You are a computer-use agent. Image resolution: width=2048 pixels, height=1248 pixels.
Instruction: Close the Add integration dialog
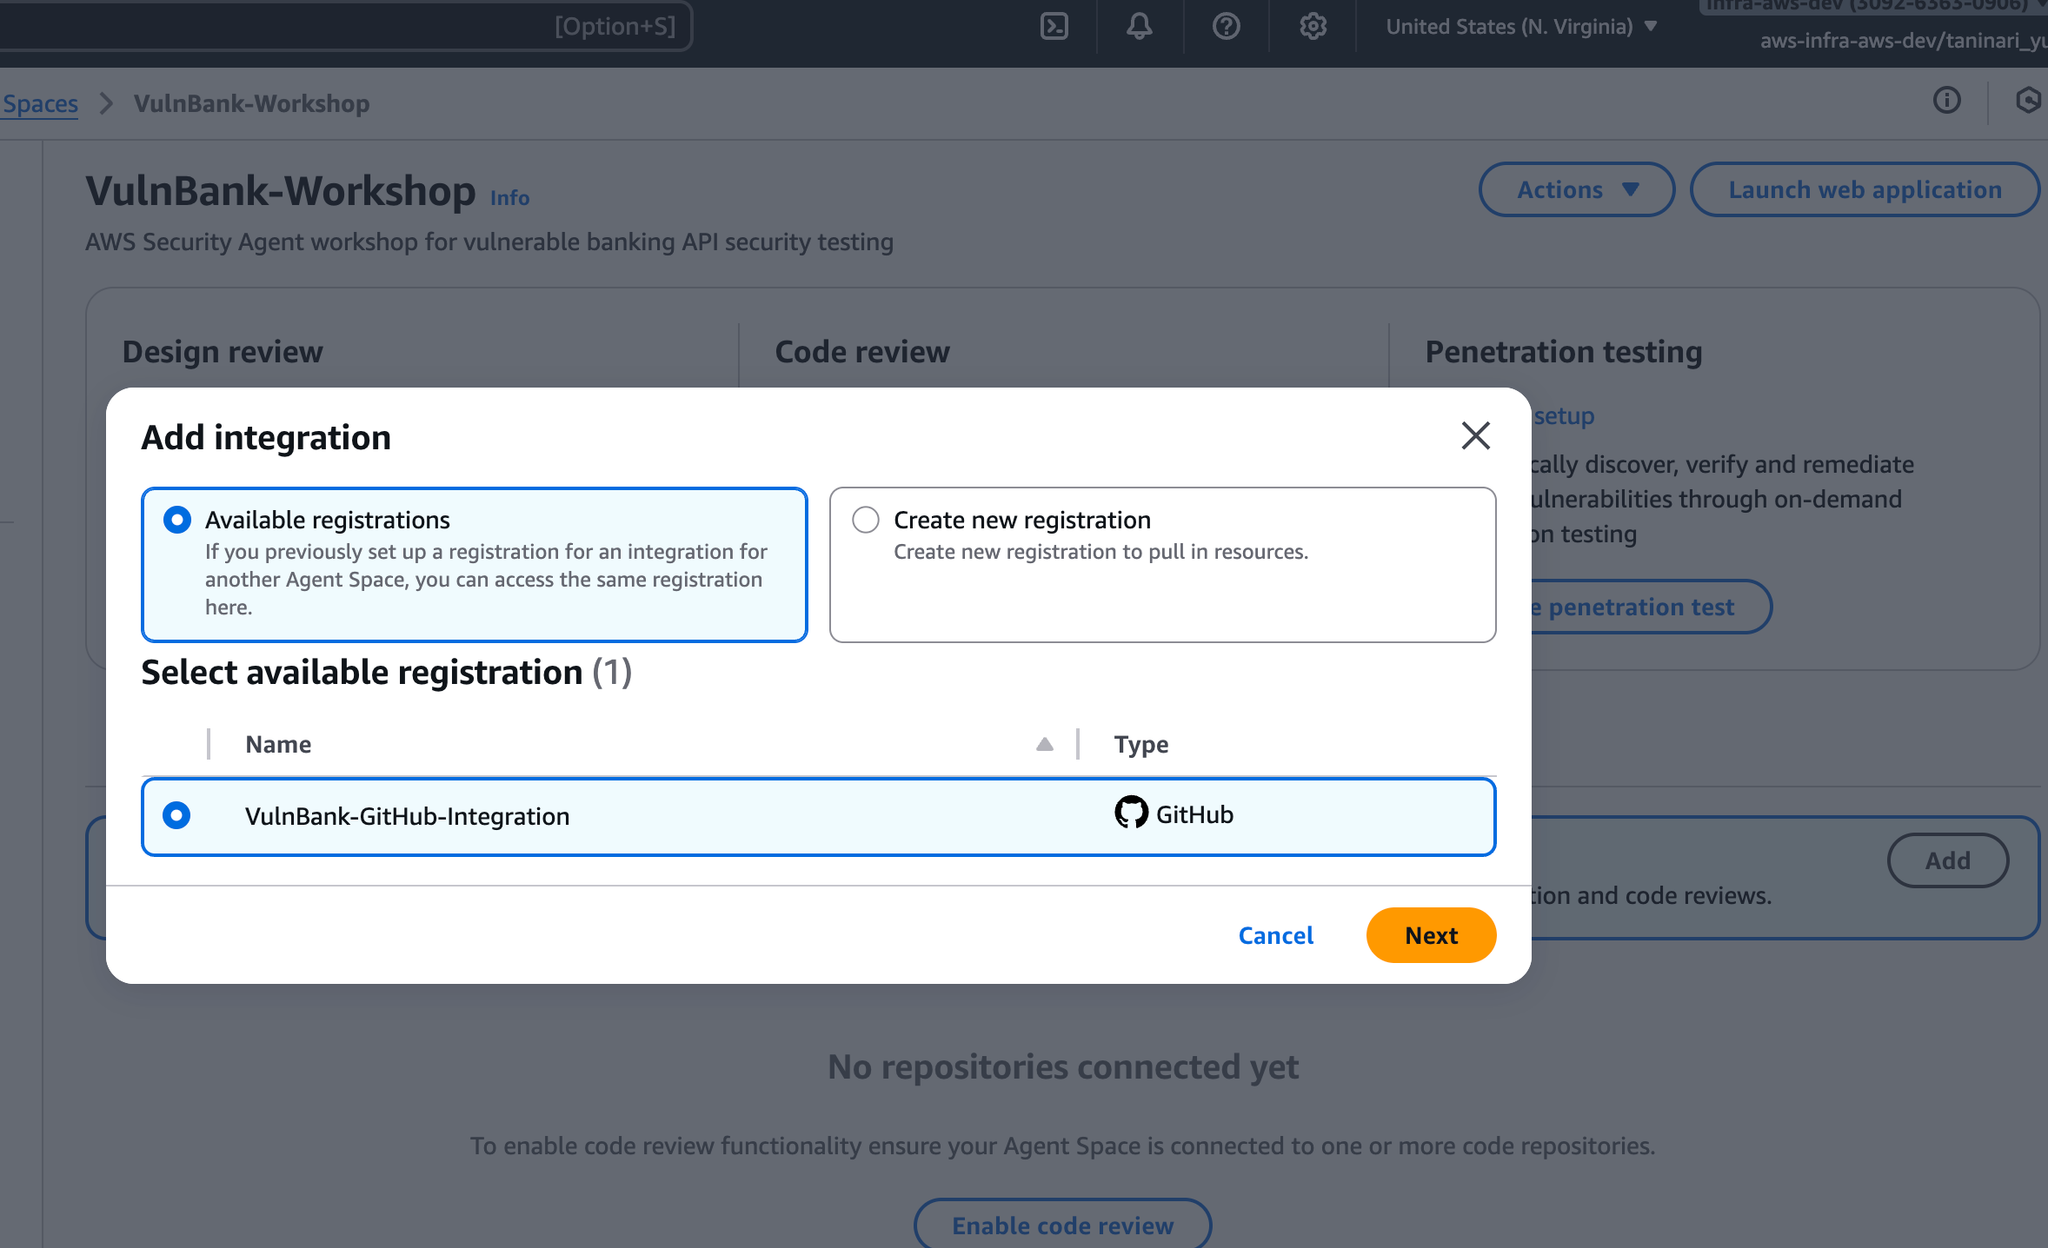pos(1475,436)
